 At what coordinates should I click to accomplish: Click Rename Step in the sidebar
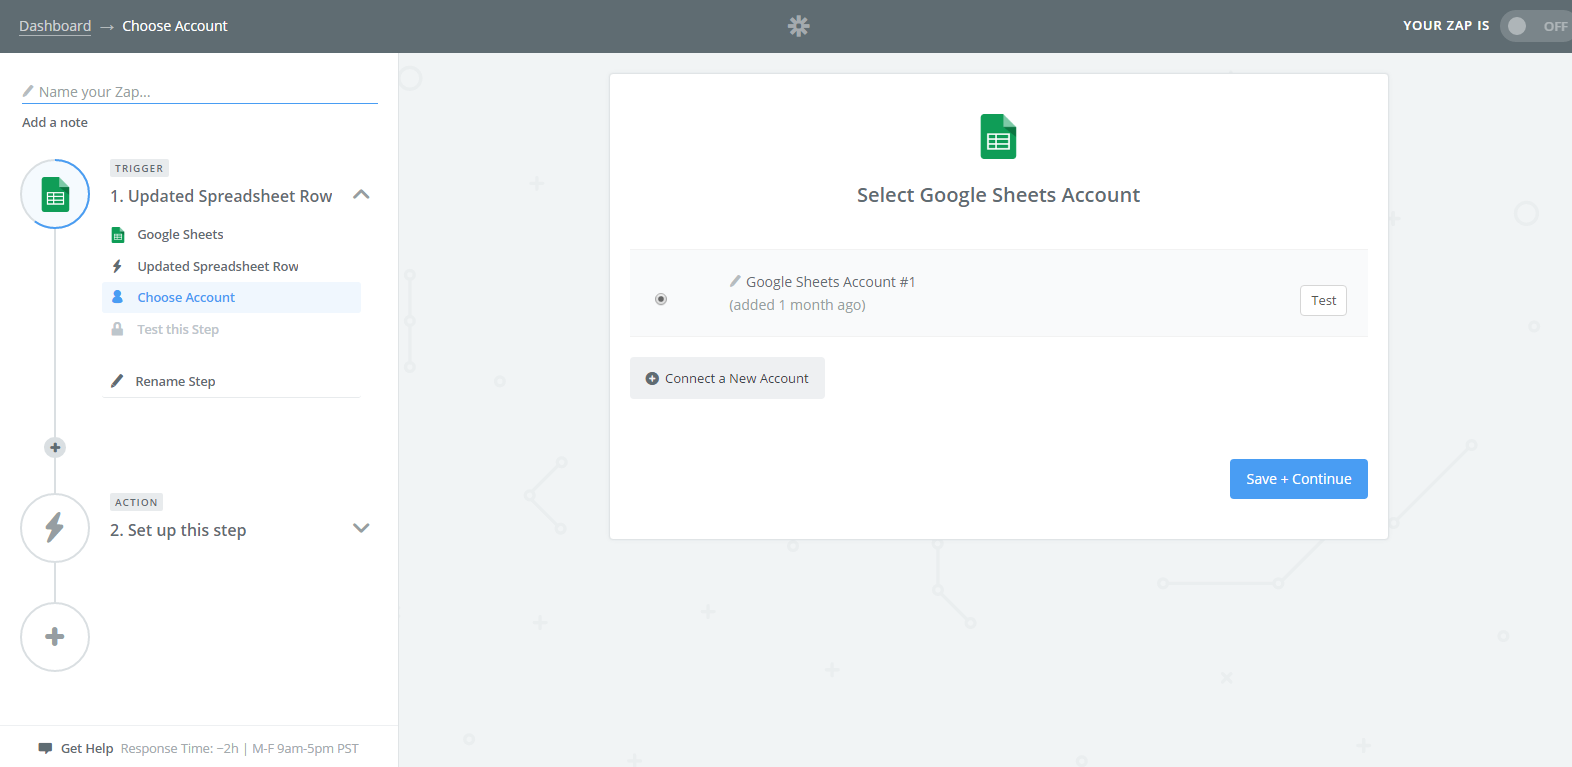tap(175, 381)
